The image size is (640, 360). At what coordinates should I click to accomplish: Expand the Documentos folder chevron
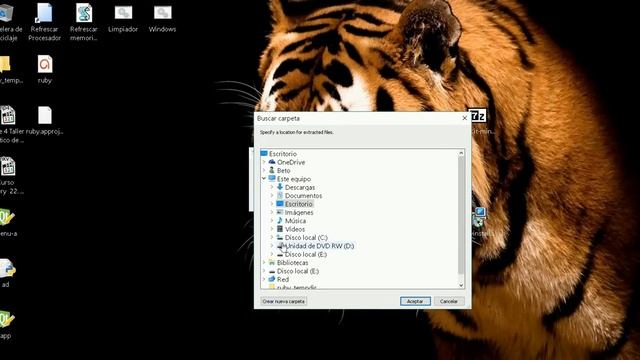(272, 196)
